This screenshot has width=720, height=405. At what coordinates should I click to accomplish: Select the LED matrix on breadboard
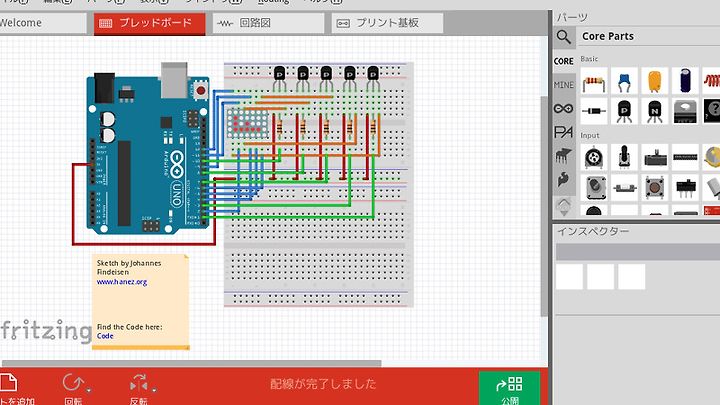pos(248,124)
